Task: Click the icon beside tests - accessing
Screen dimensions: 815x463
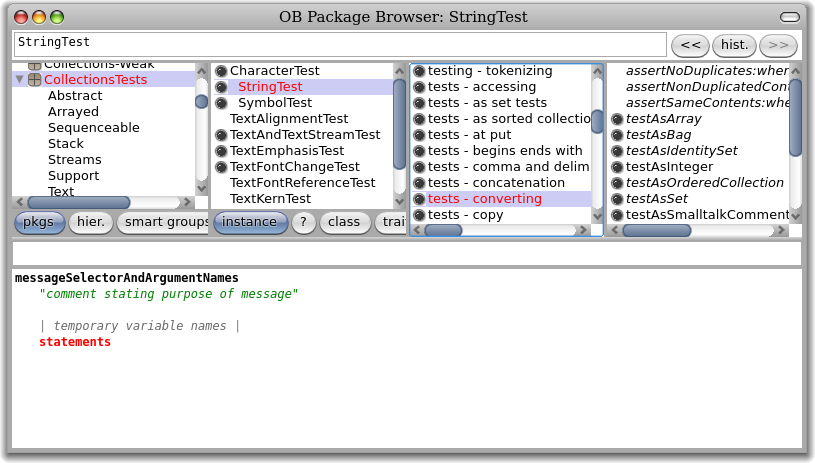Action: [x=419, y=87]
